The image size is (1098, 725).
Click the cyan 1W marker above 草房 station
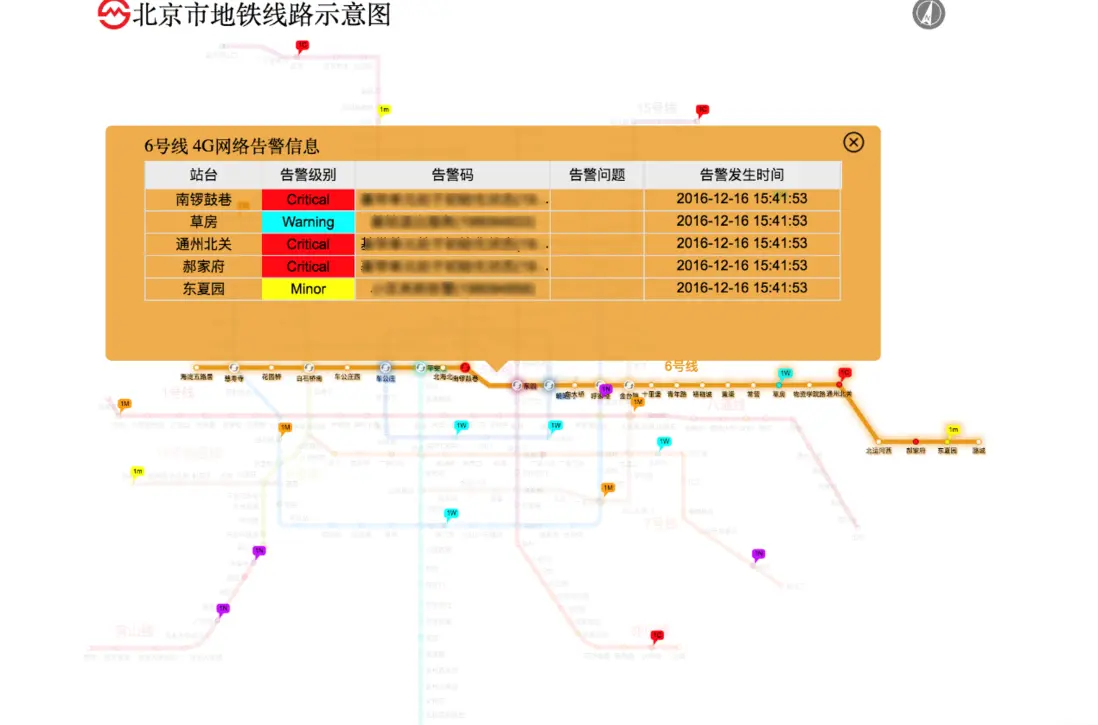[x=785, y=374]
